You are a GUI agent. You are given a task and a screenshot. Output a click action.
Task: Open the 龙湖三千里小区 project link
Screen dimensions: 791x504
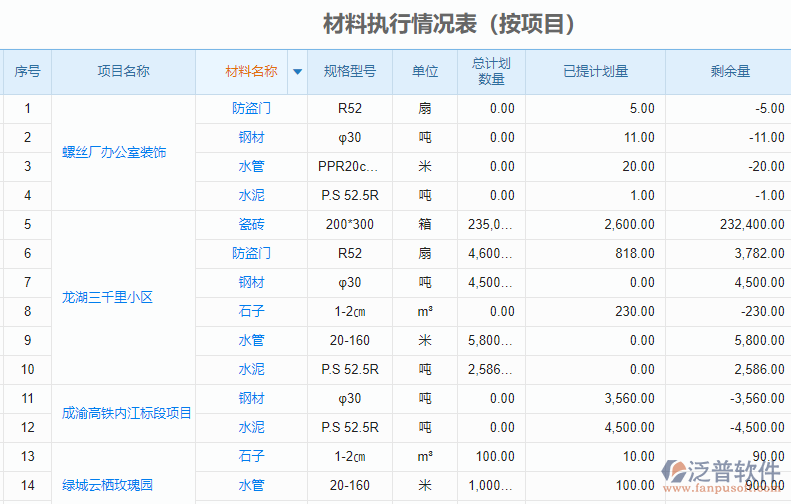[107, 297]
